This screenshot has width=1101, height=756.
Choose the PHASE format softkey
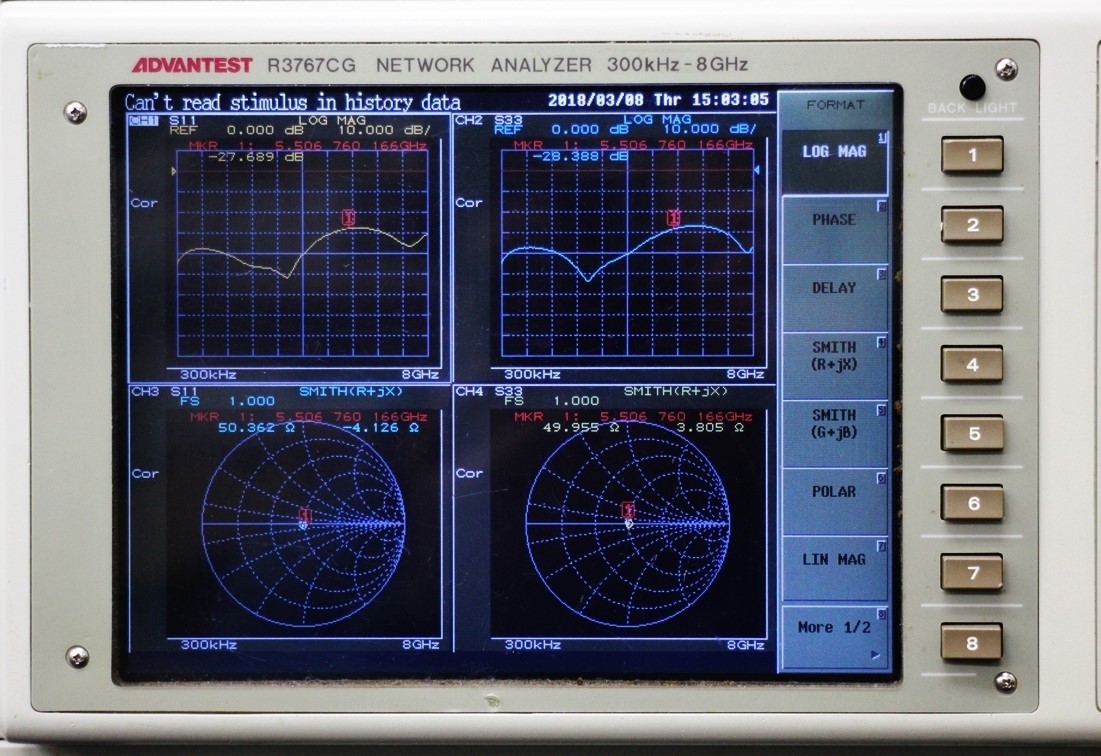(x=834, y=230)
